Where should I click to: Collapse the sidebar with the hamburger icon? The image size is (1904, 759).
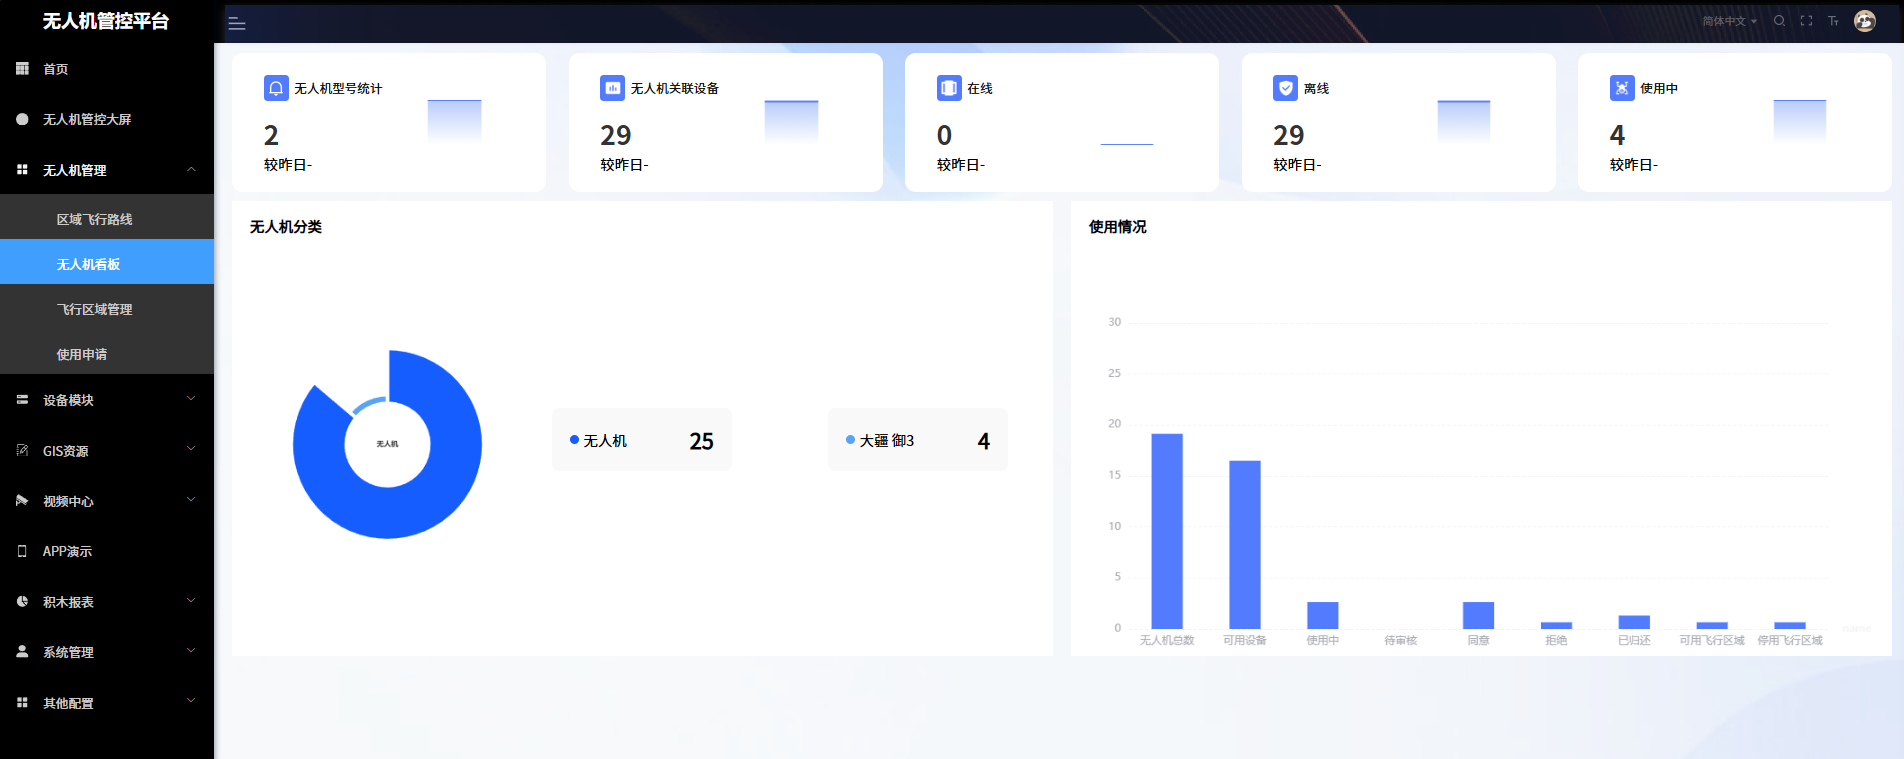[237, 24]
